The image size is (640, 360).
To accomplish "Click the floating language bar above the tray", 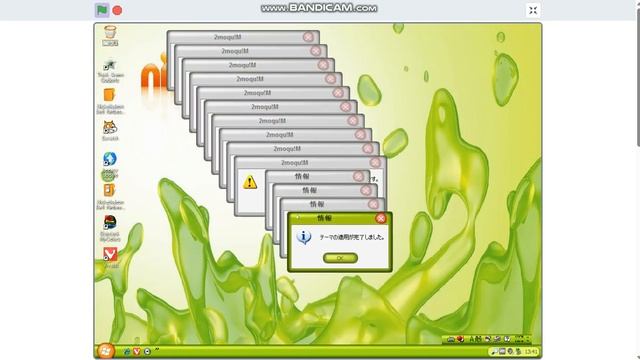I will [486, 339].
